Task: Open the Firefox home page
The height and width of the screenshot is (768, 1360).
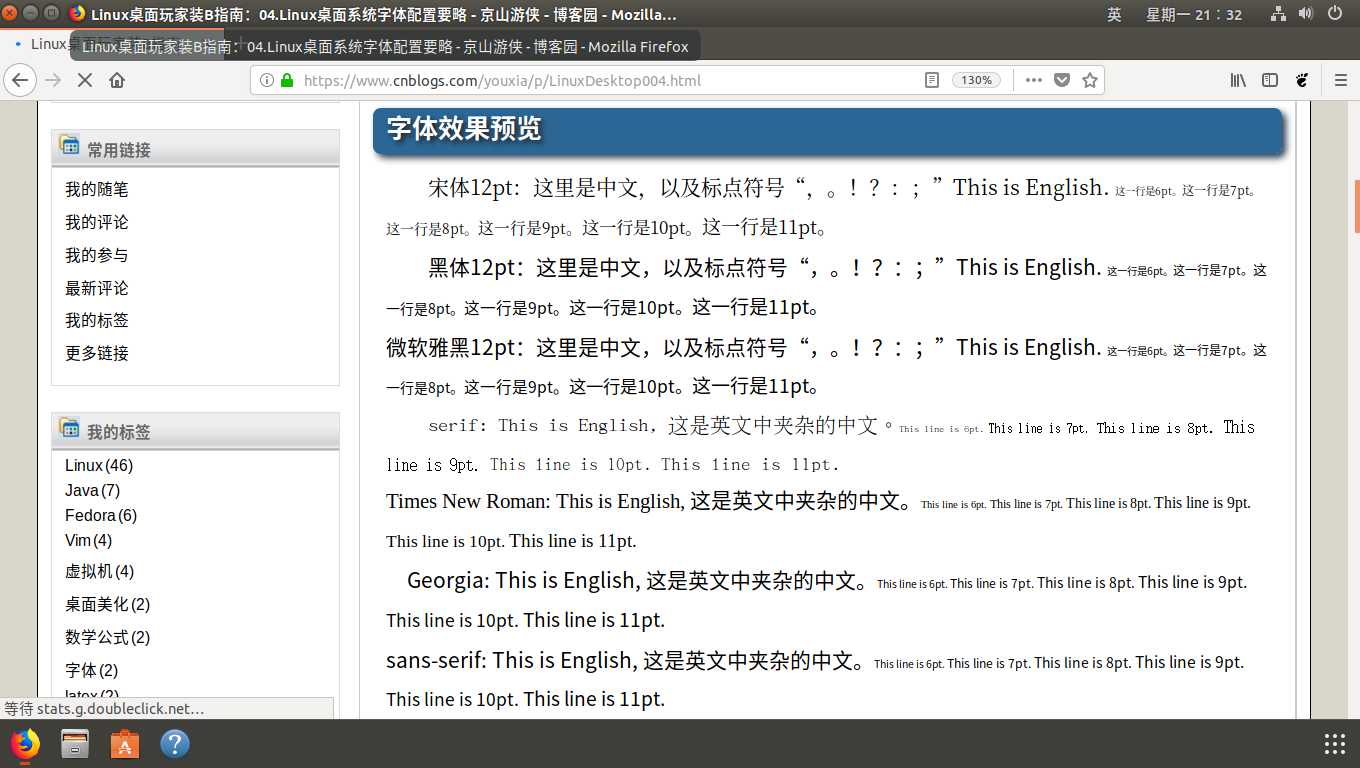Action: (117, 80)
